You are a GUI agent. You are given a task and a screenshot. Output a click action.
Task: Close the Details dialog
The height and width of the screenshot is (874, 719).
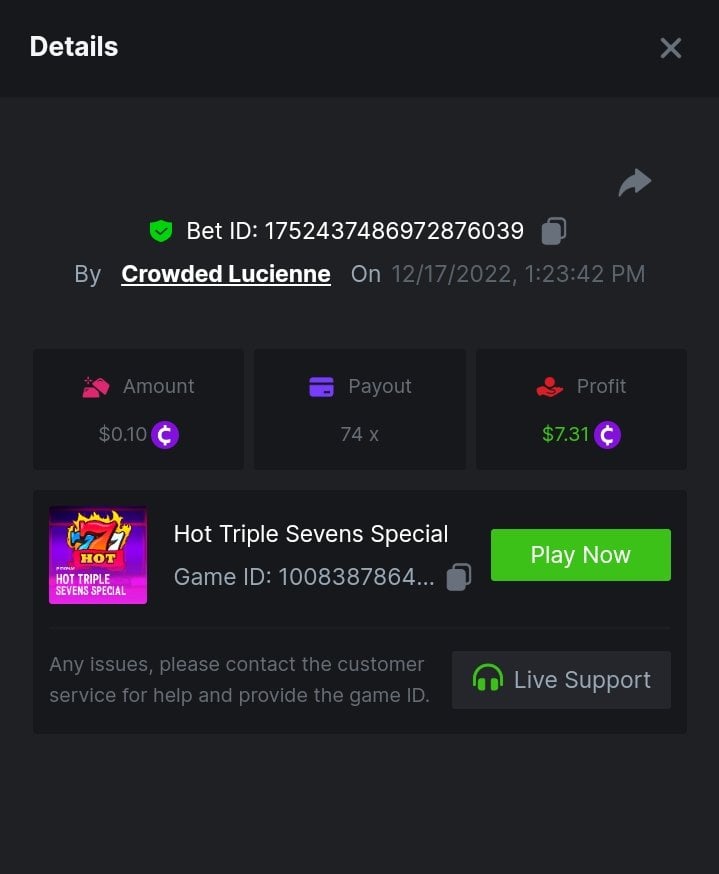pyautogui.click(x=671, y=48)
